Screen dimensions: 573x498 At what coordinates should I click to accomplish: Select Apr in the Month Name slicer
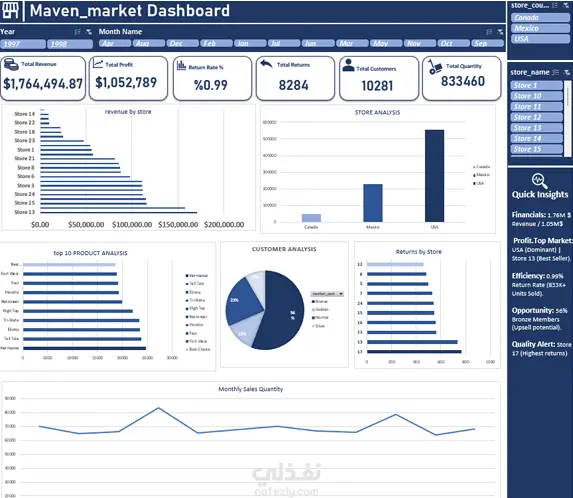pos(115,43)
